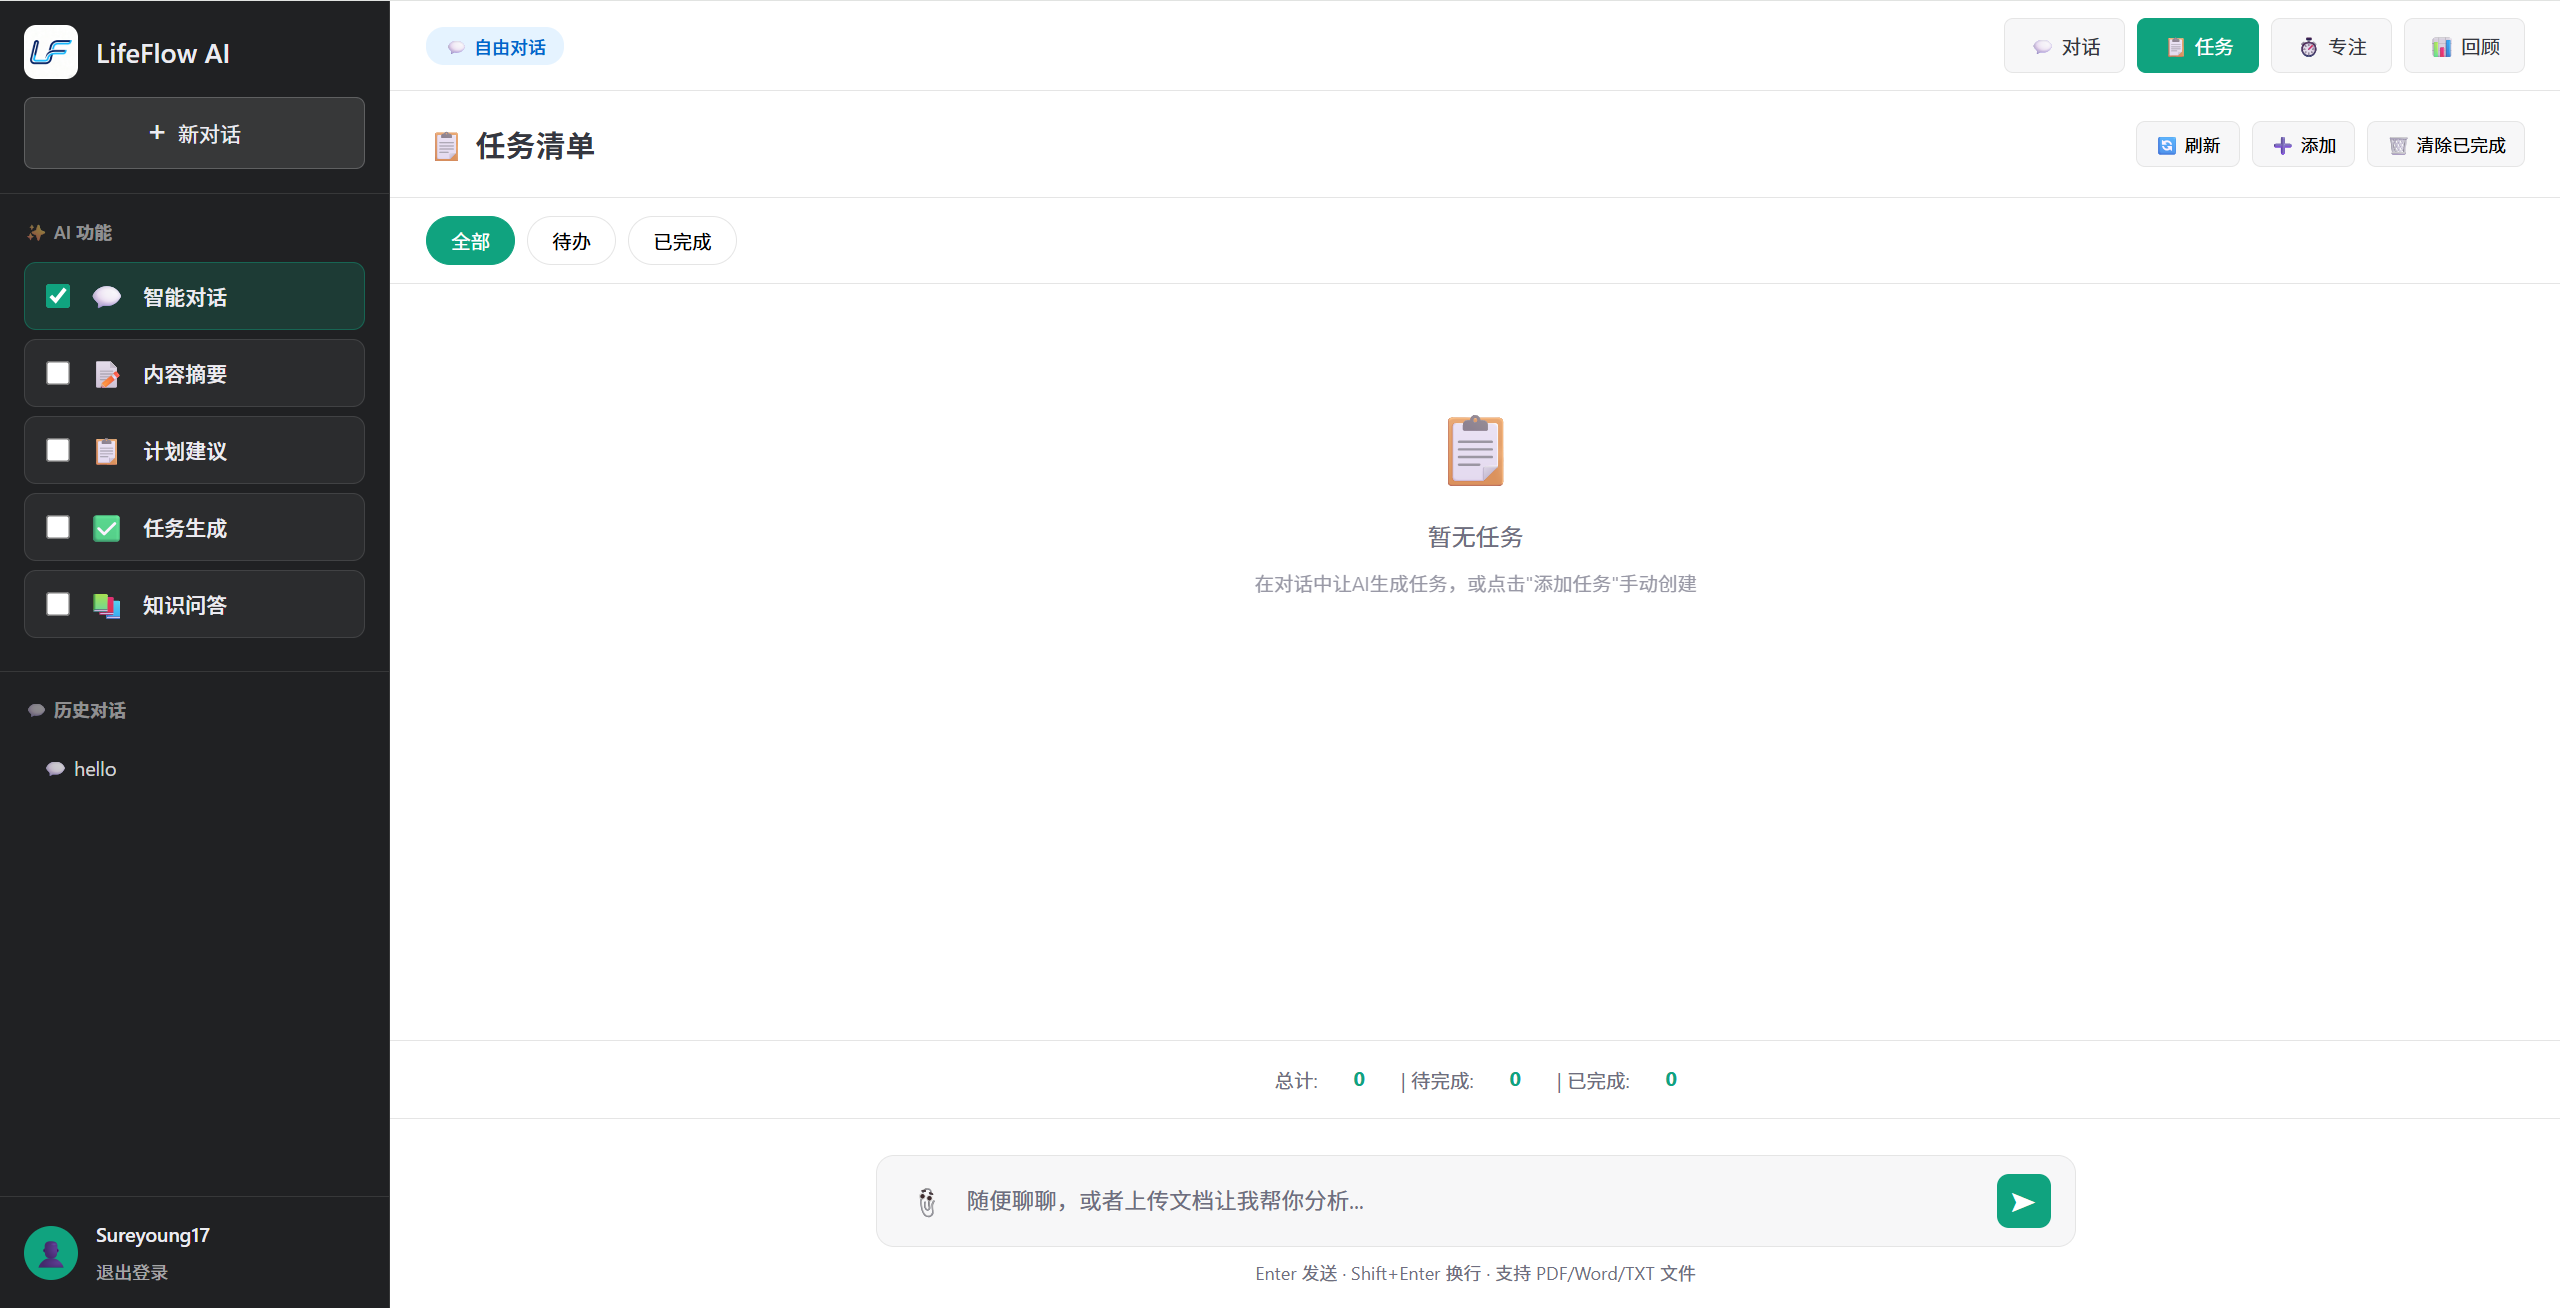
Task: Click the refresh (刷新) icon button
Action: (x=2166, y=146)
